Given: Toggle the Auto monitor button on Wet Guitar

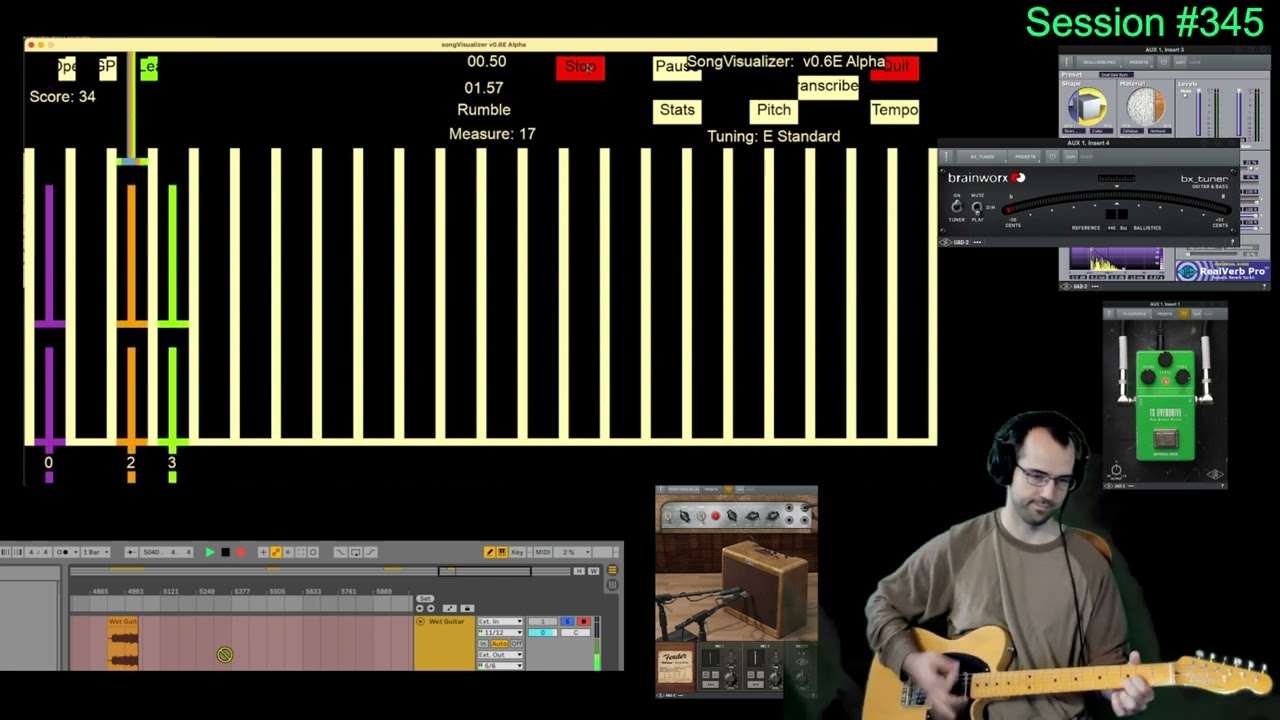Looking at the screenshot, I should [499, 644].
